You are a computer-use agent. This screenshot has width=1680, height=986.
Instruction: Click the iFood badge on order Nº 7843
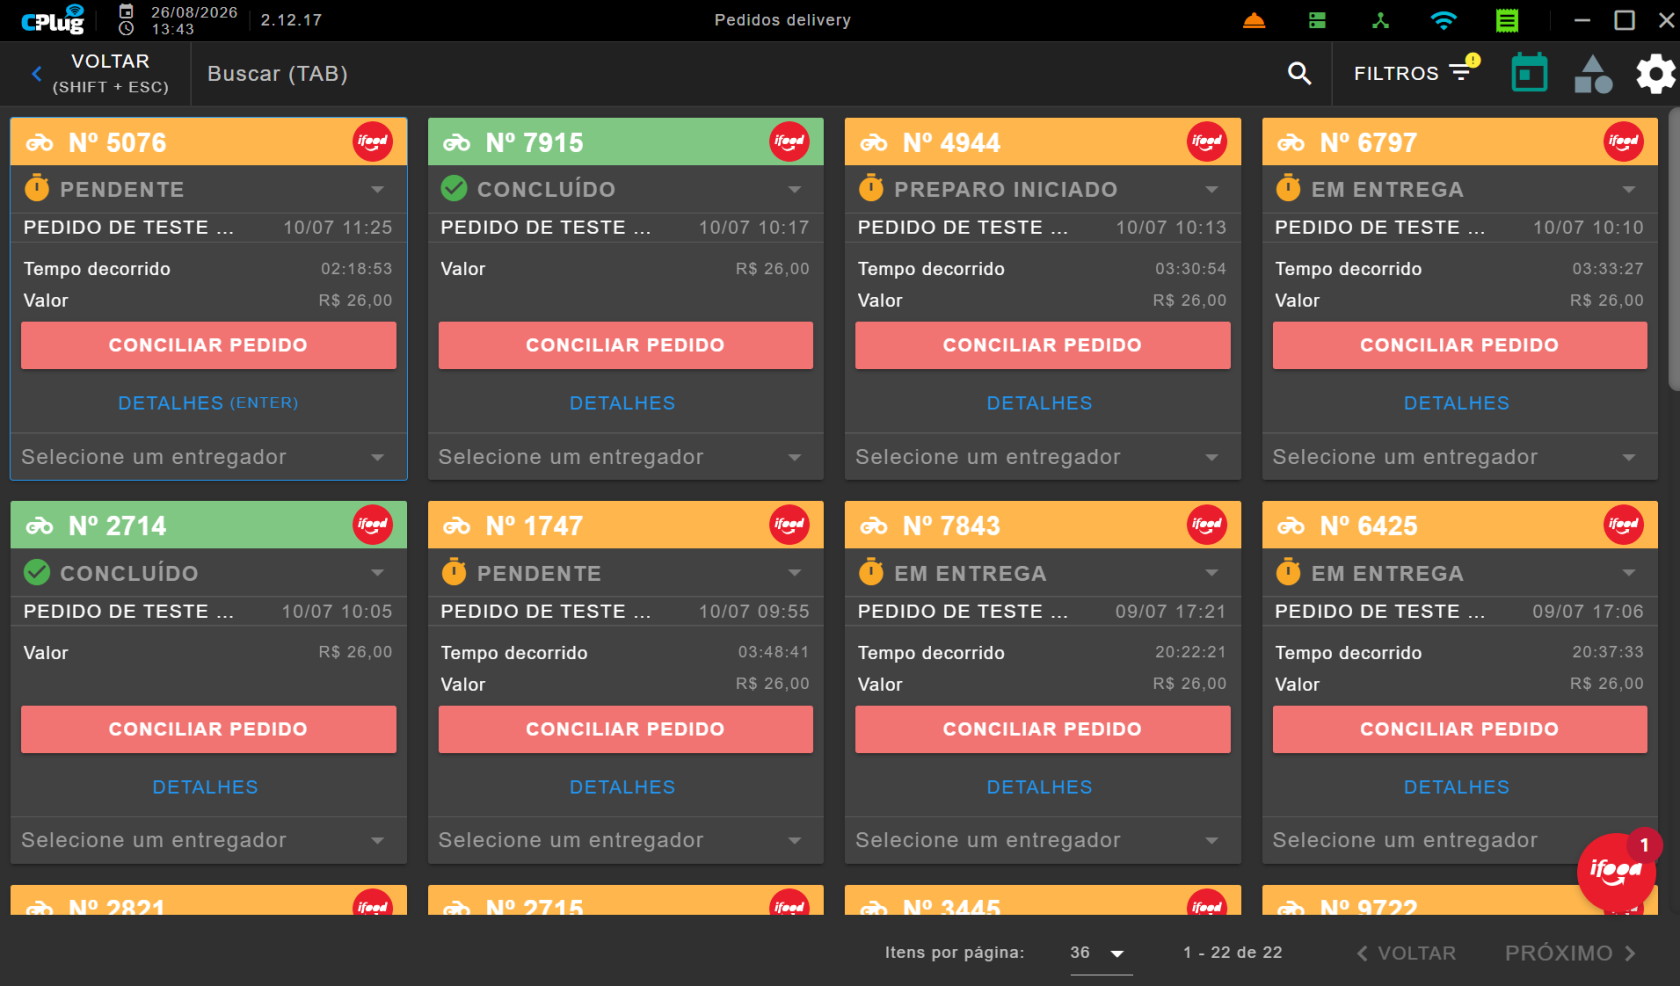pos(1207,525)
